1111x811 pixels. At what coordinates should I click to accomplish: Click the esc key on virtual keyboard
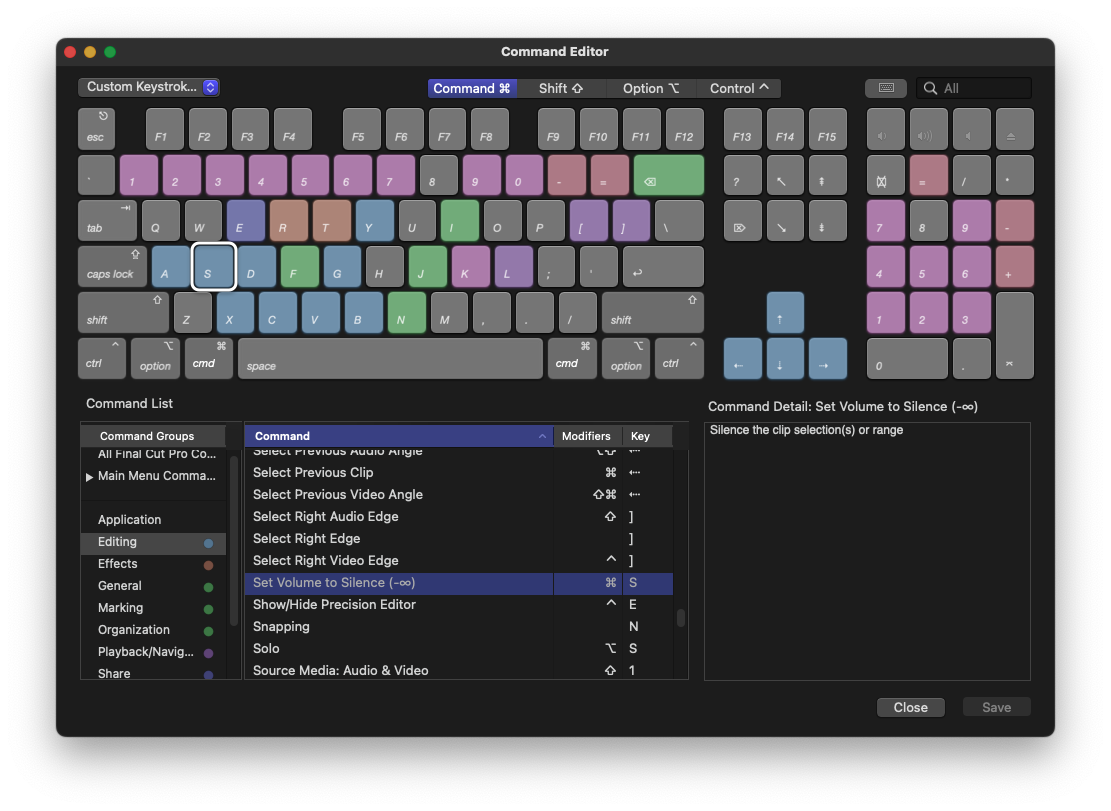(x=96, y=129)
